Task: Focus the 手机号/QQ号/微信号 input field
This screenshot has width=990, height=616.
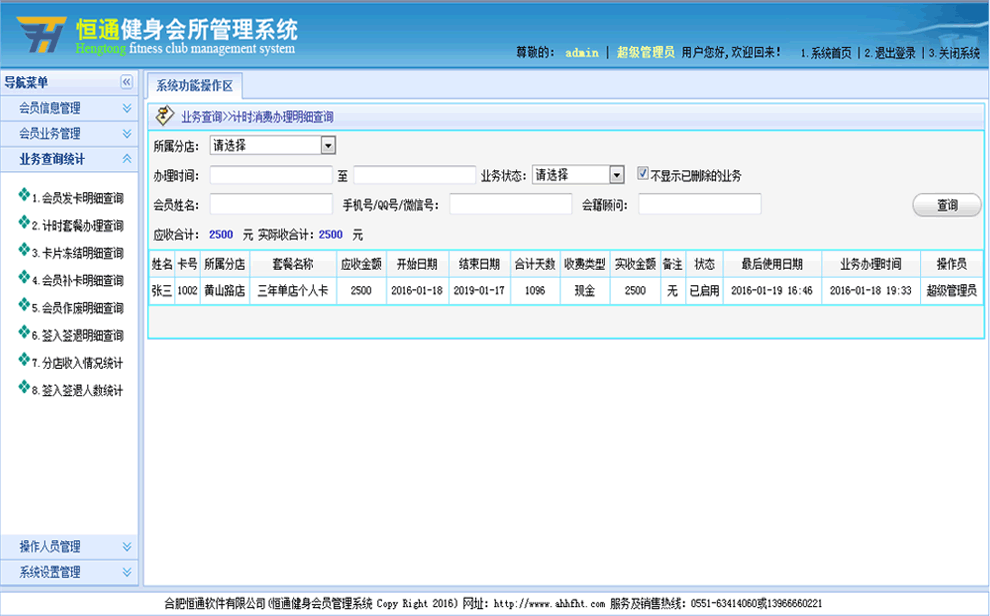Action: click(x=511, y=204)
